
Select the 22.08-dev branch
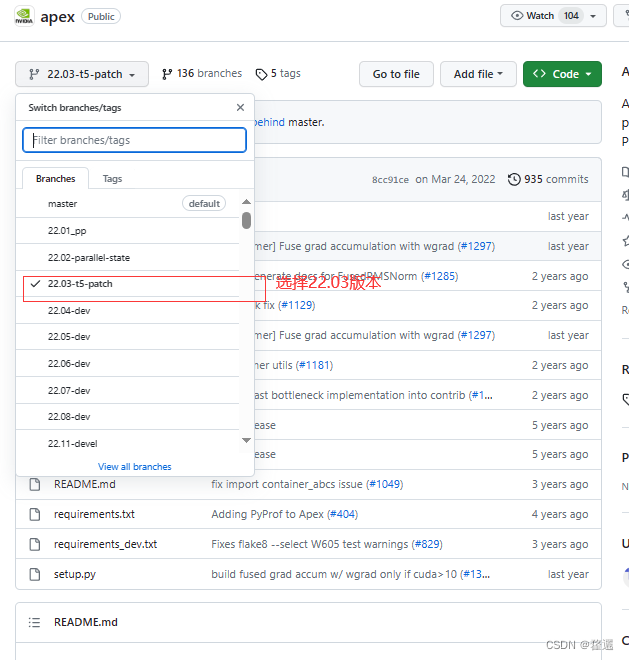click(127, 417)
